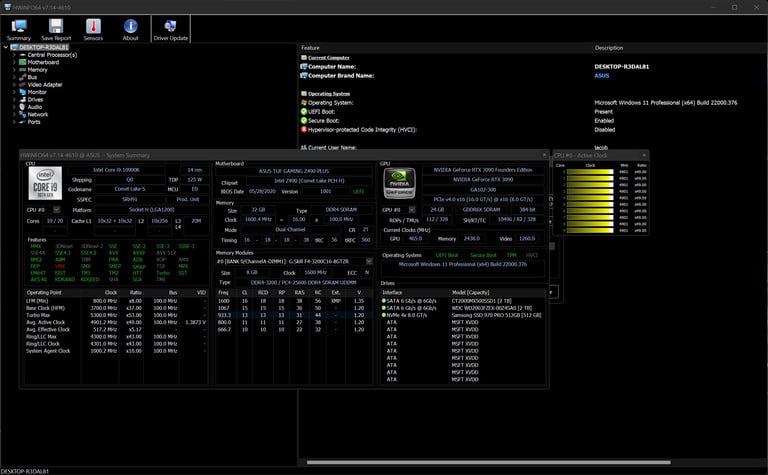This screenshot has width=768, height=475.
Task: Click the Network tree node icon
Action: [22, 114]
